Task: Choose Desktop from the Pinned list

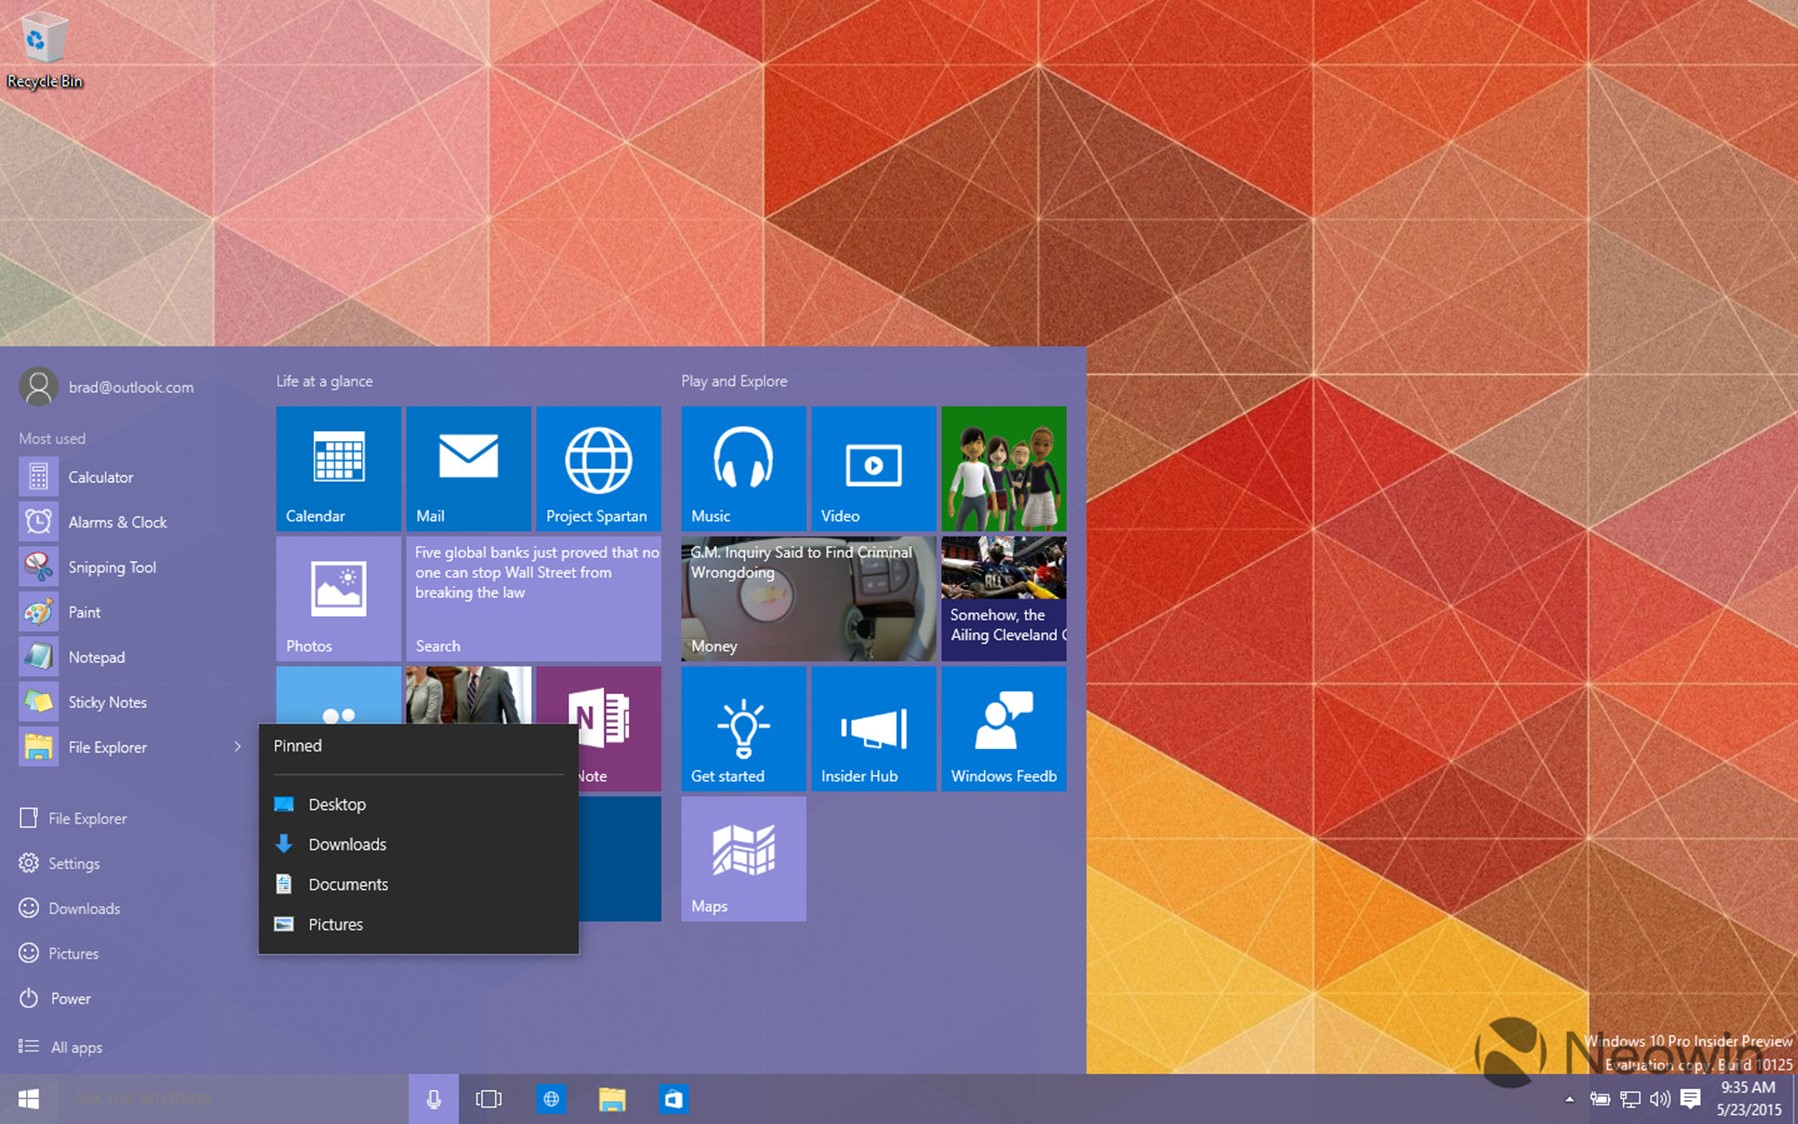Action: (337, 804)
